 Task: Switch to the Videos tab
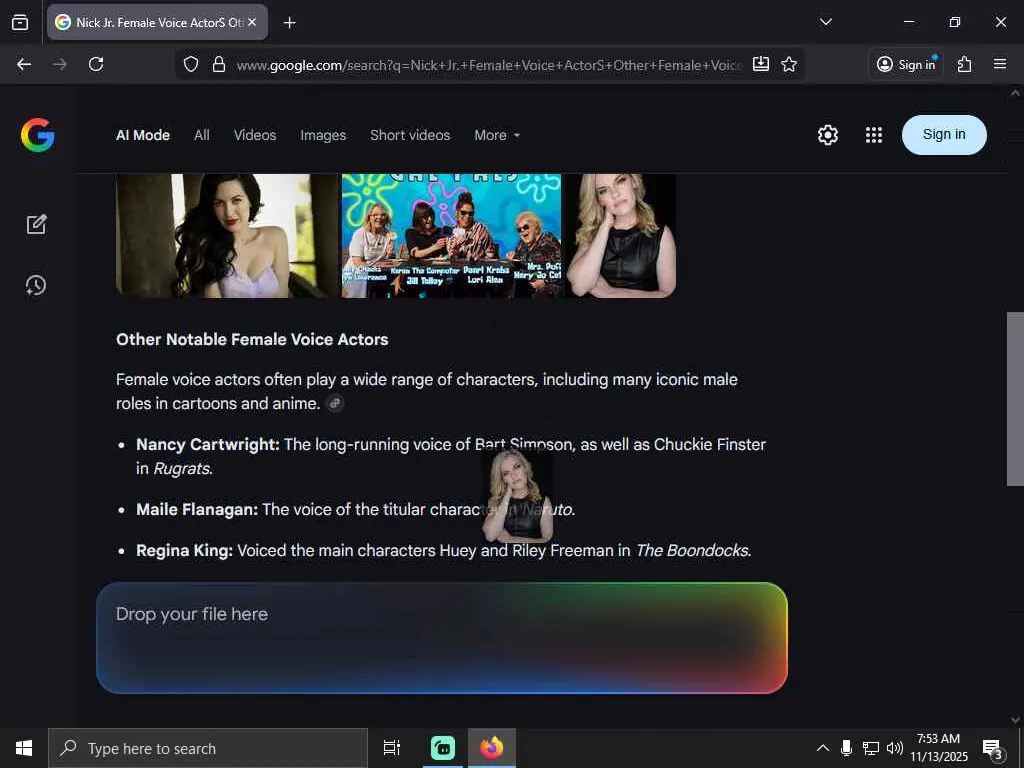(x=255, y=135)
